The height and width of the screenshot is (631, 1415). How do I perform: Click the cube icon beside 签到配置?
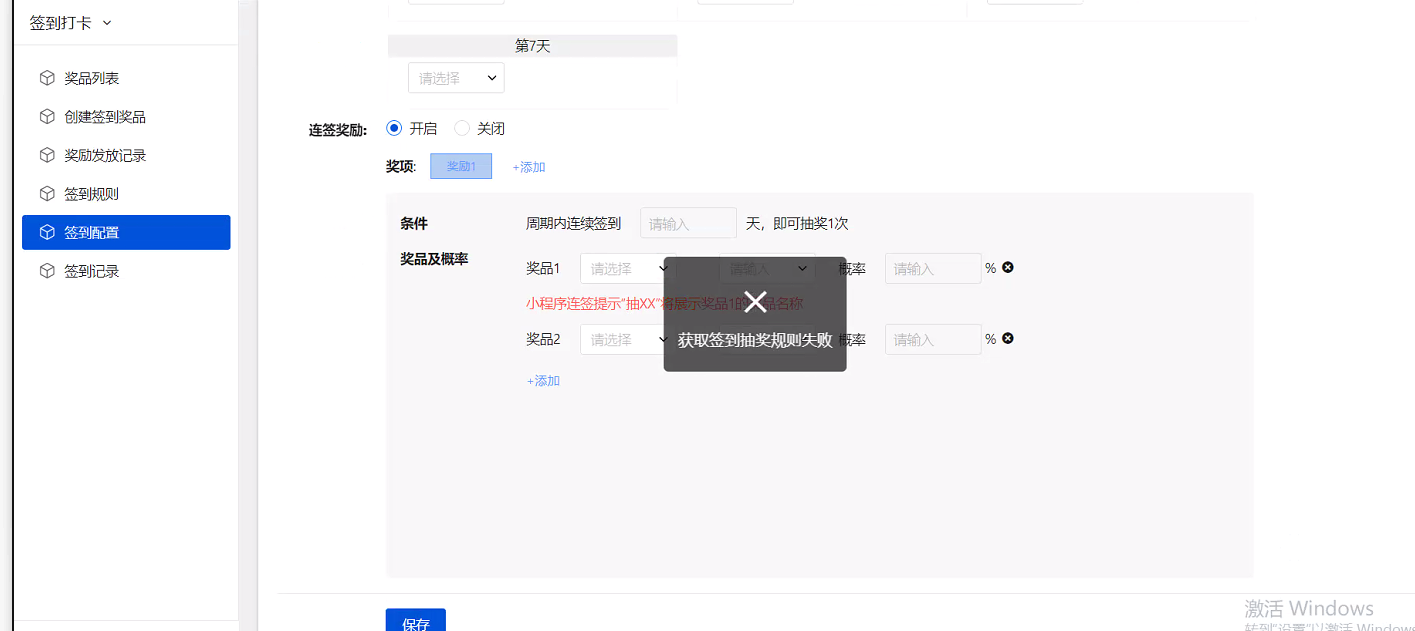47,232
